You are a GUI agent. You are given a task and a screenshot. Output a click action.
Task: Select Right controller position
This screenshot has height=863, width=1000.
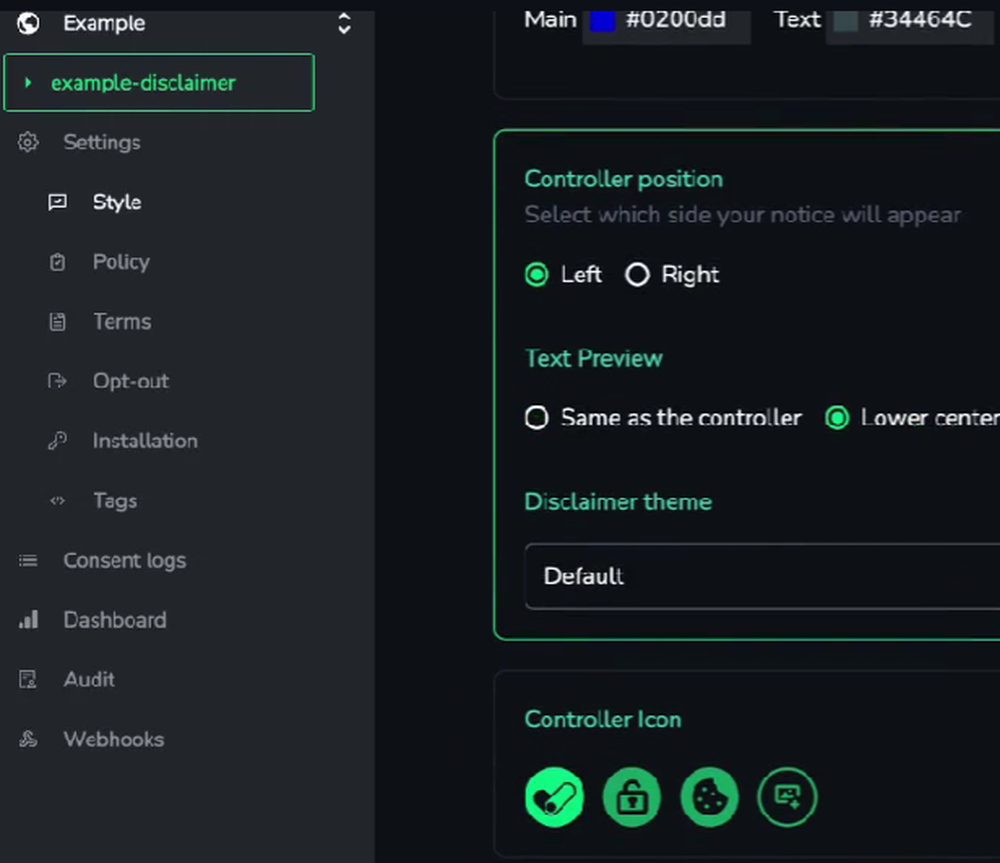pos(637,275)
